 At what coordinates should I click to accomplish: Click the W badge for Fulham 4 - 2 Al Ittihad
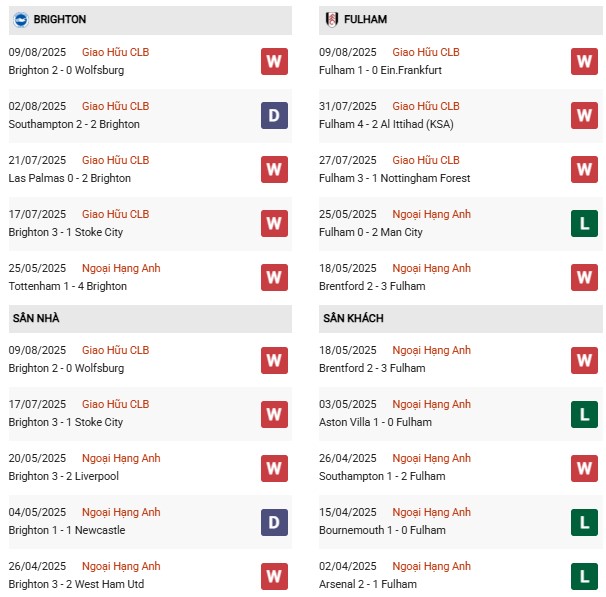tap(584, 116)
